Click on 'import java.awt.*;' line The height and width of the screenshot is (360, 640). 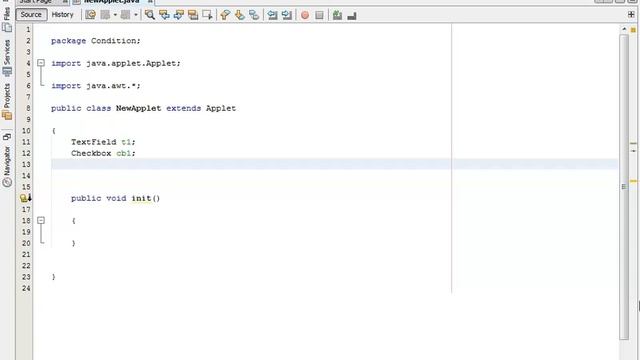96,86
